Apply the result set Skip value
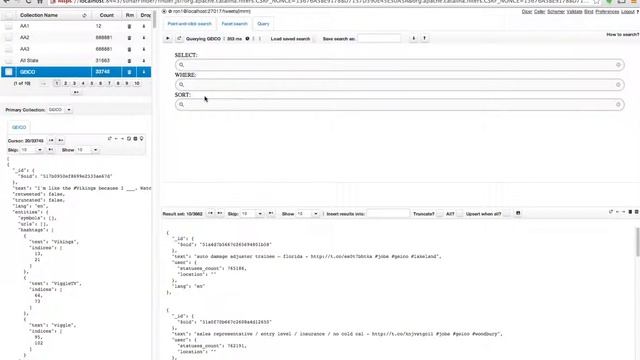This screenshot has width=640, height=360. point(271,213)
